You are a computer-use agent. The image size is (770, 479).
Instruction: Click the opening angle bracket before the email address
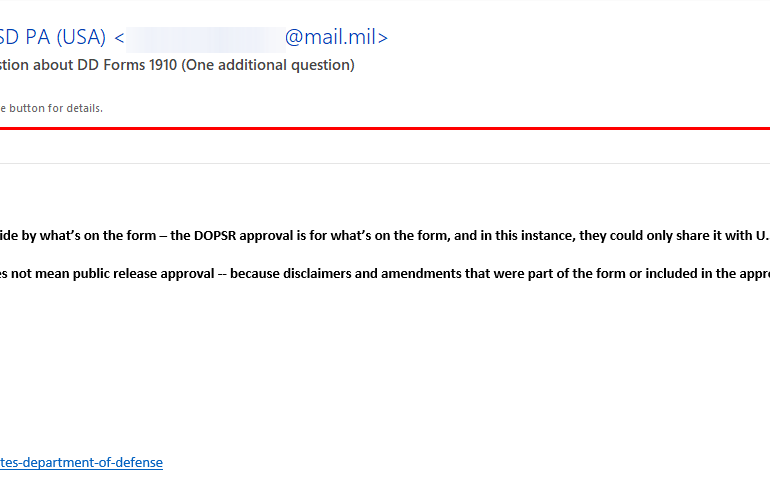point(119,39)
